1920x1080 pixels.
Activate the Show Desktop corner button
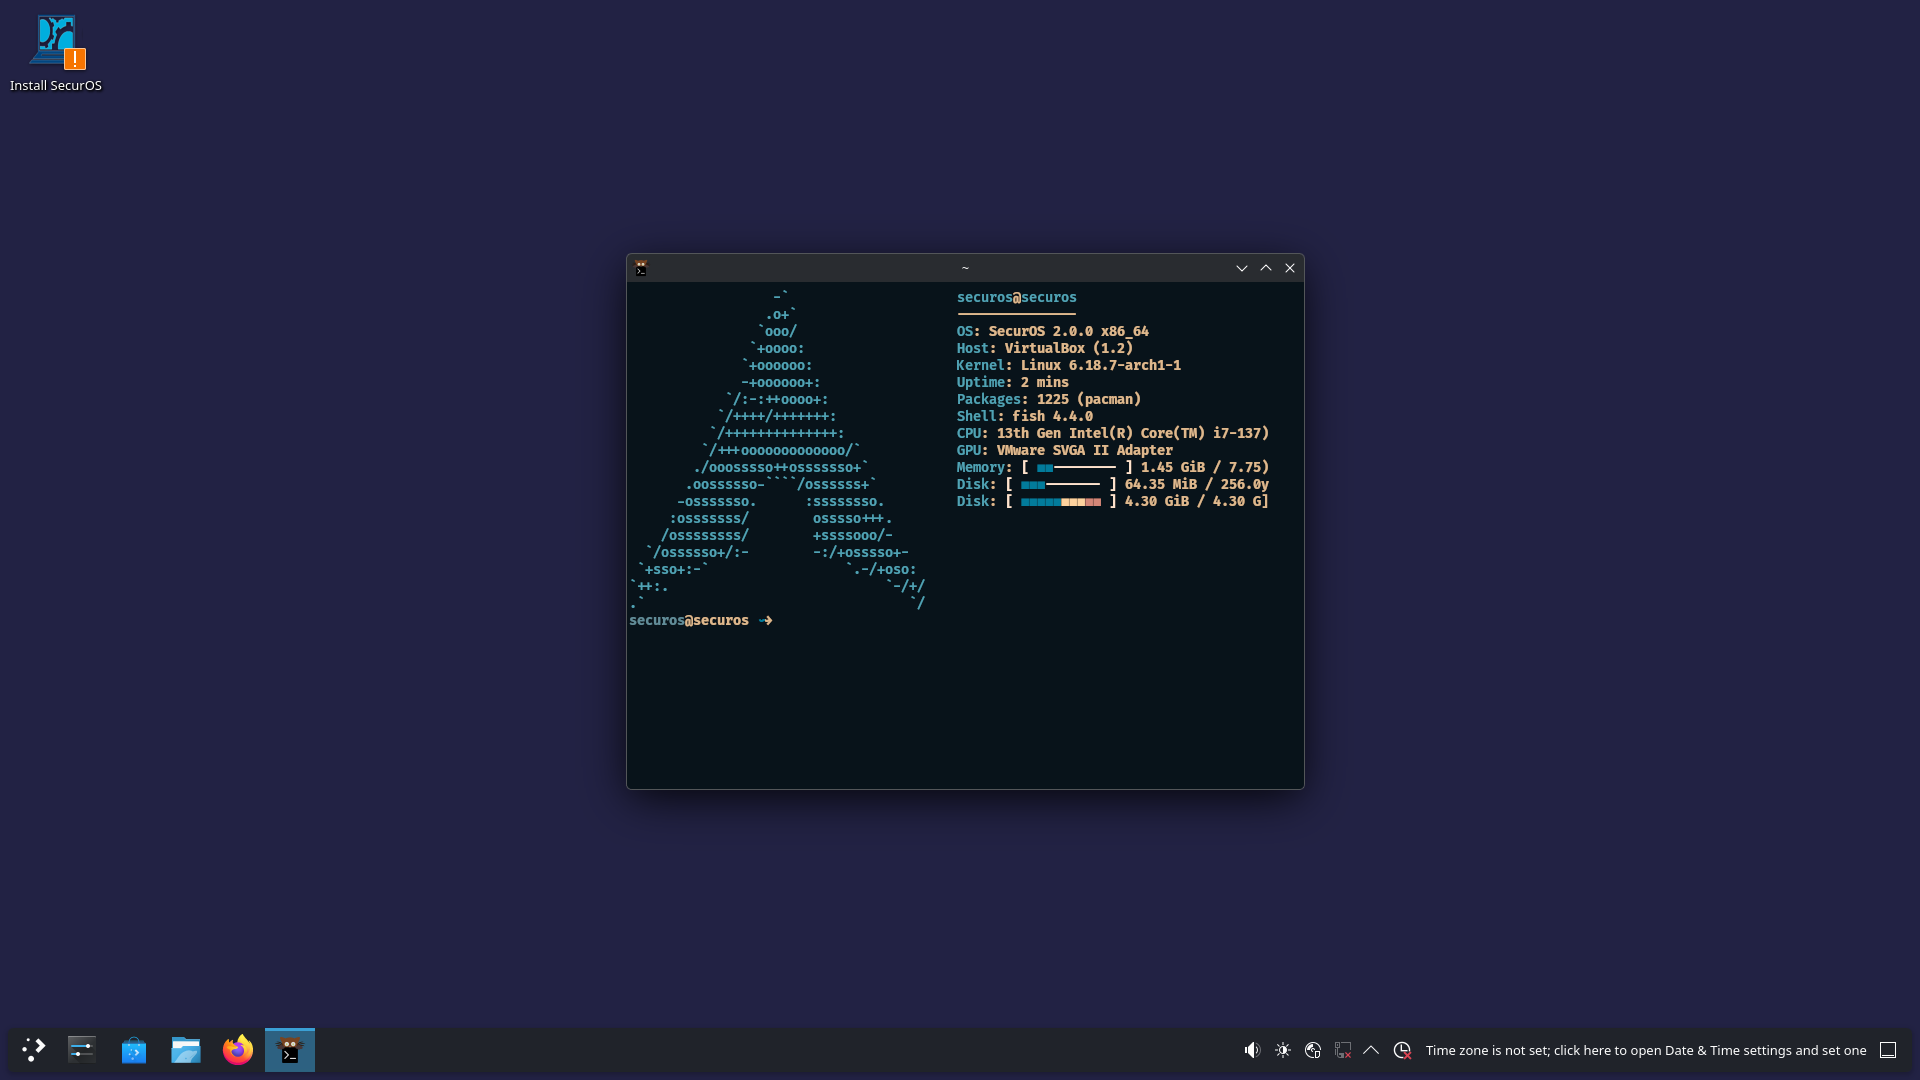point(1888,1050)
